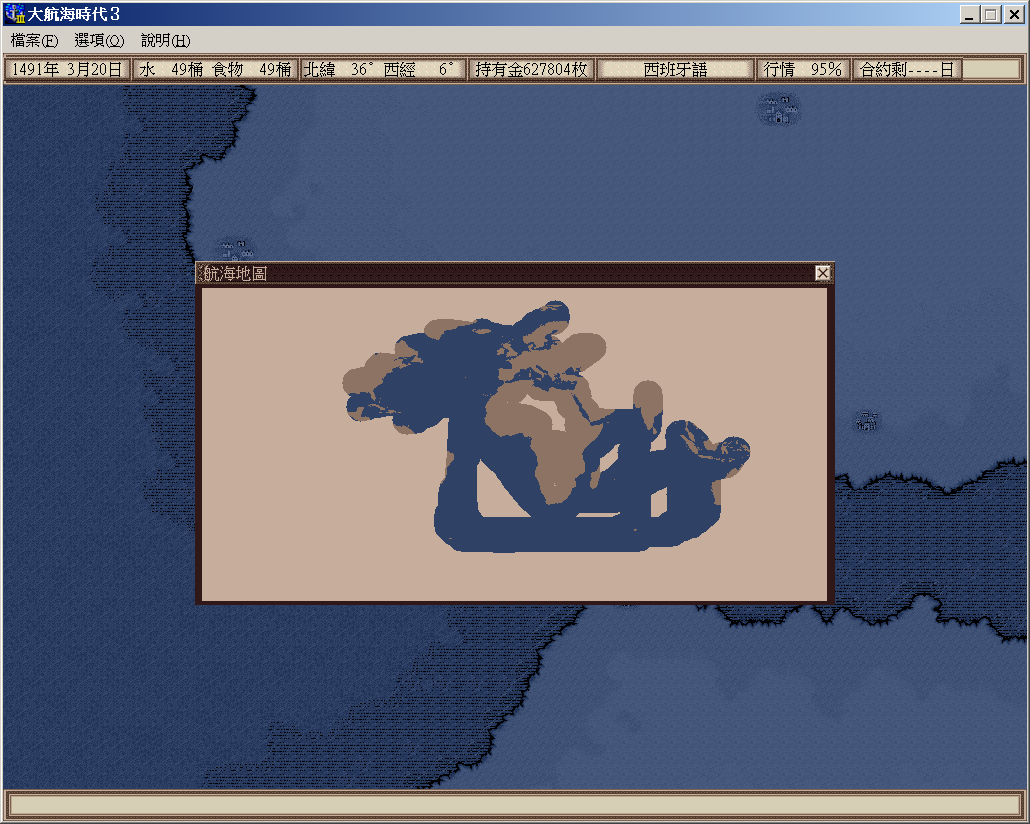Open the 檔案(F) menu

click(x=35, y=41)
